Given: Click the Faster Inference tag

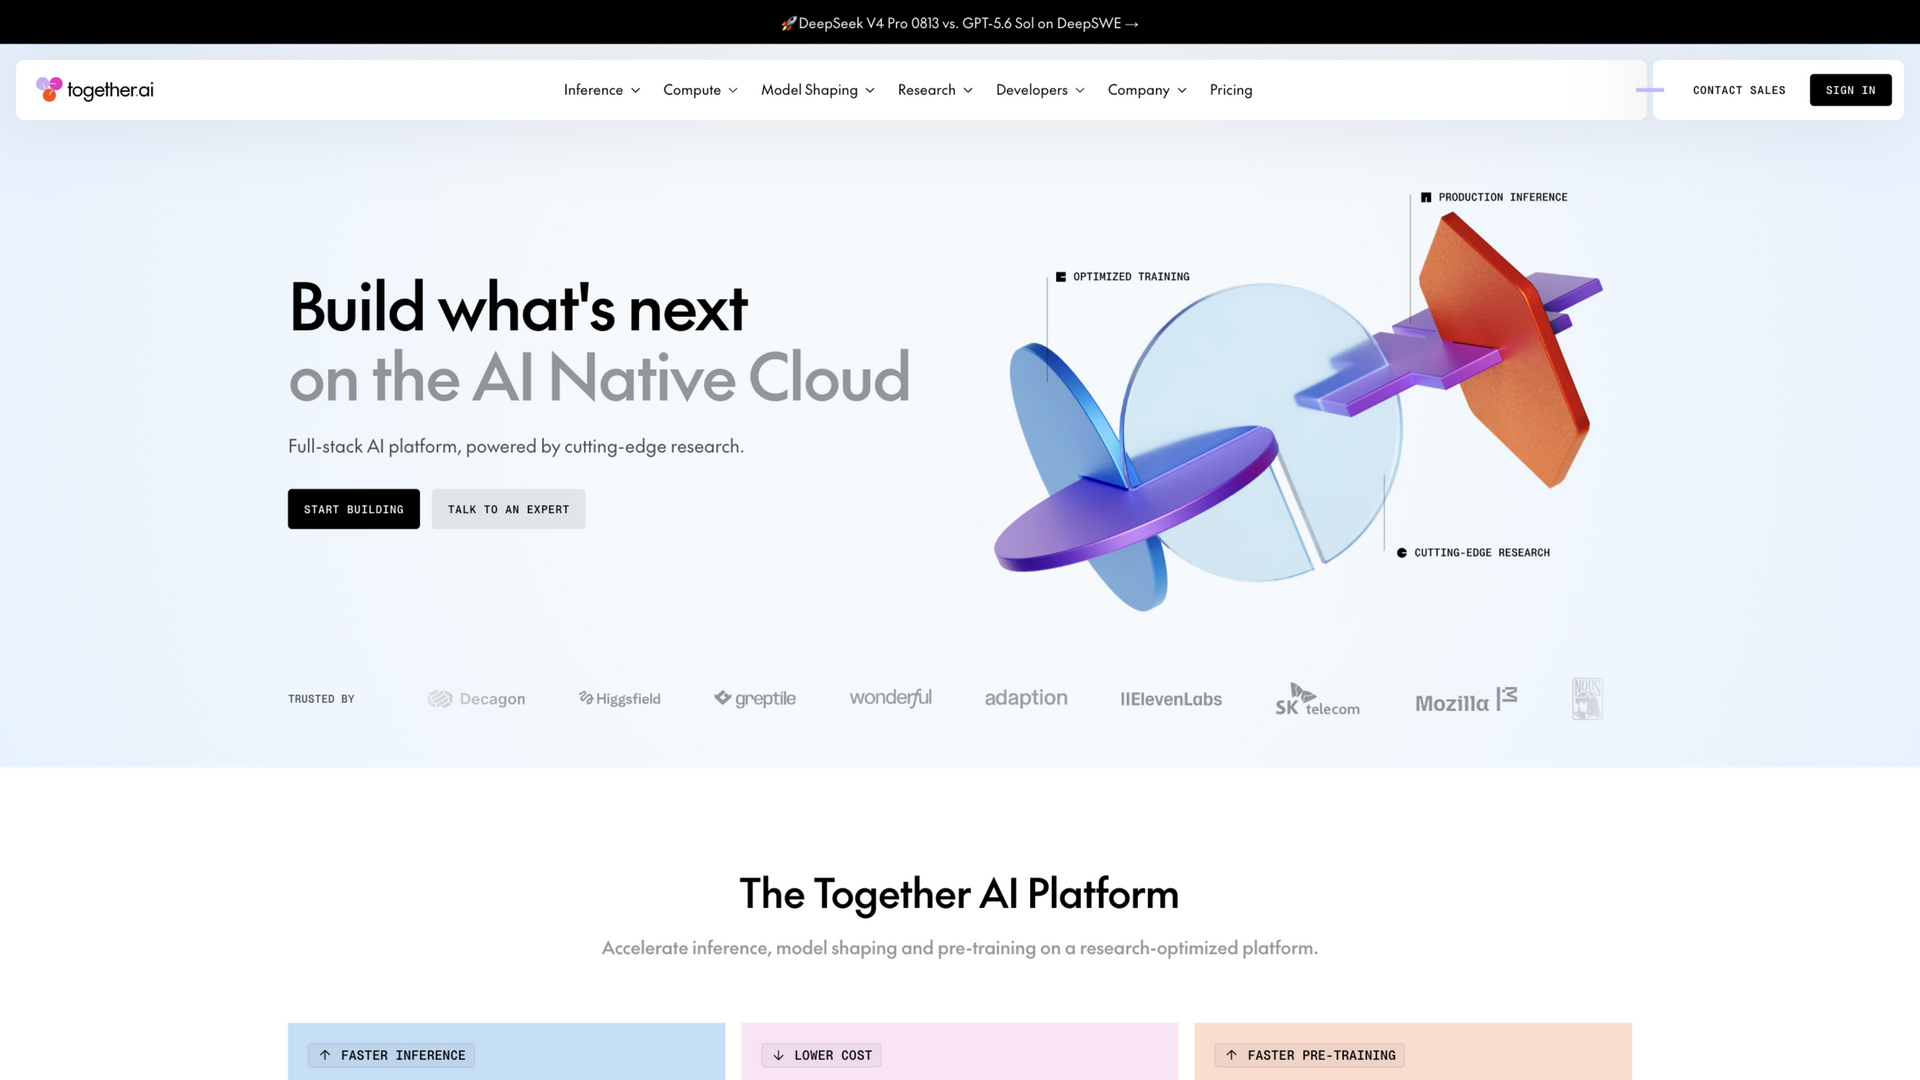Looking at the screenshot, I should [x=391, y=1055].
